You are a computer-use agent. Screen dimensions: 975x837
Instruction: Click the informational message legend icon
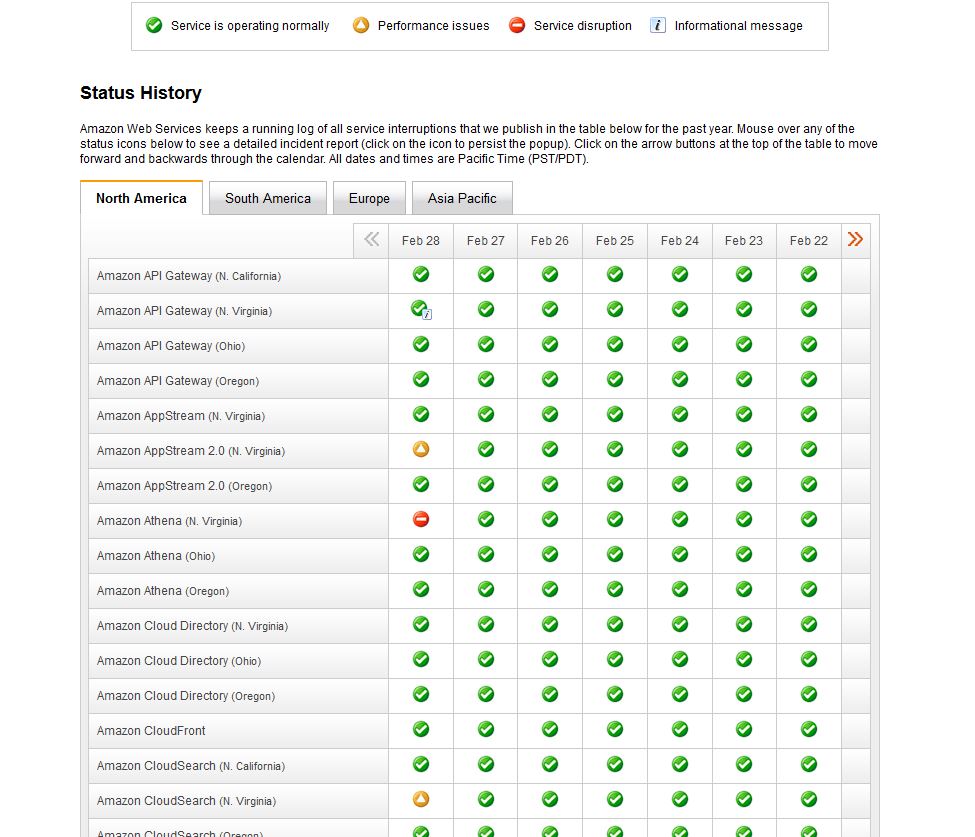tap(657, 26)
